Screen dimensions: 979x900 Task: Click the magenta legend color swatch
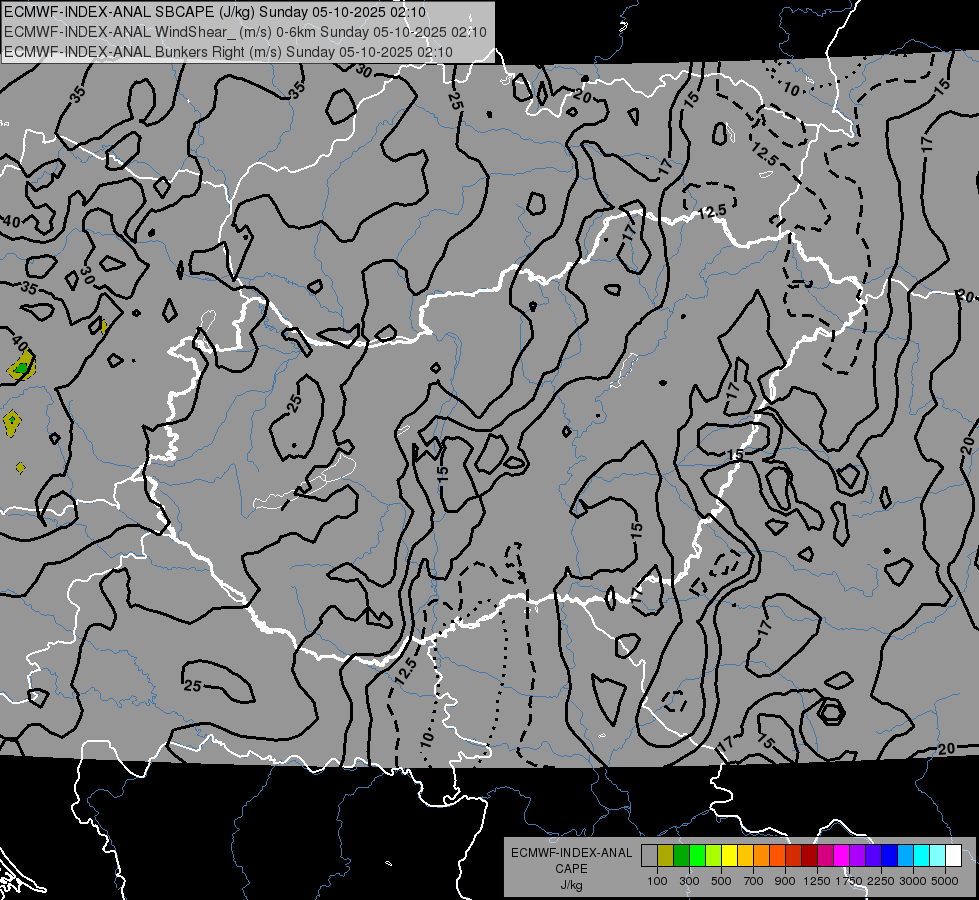[842, 855]
